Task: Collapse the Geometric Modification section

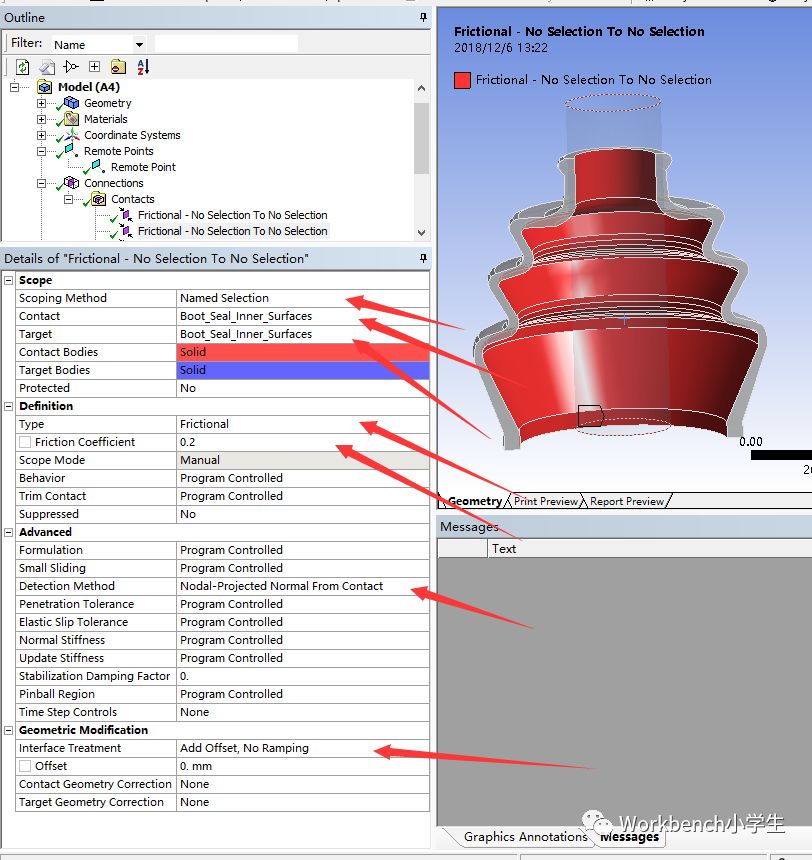Action: pos(9,730)
